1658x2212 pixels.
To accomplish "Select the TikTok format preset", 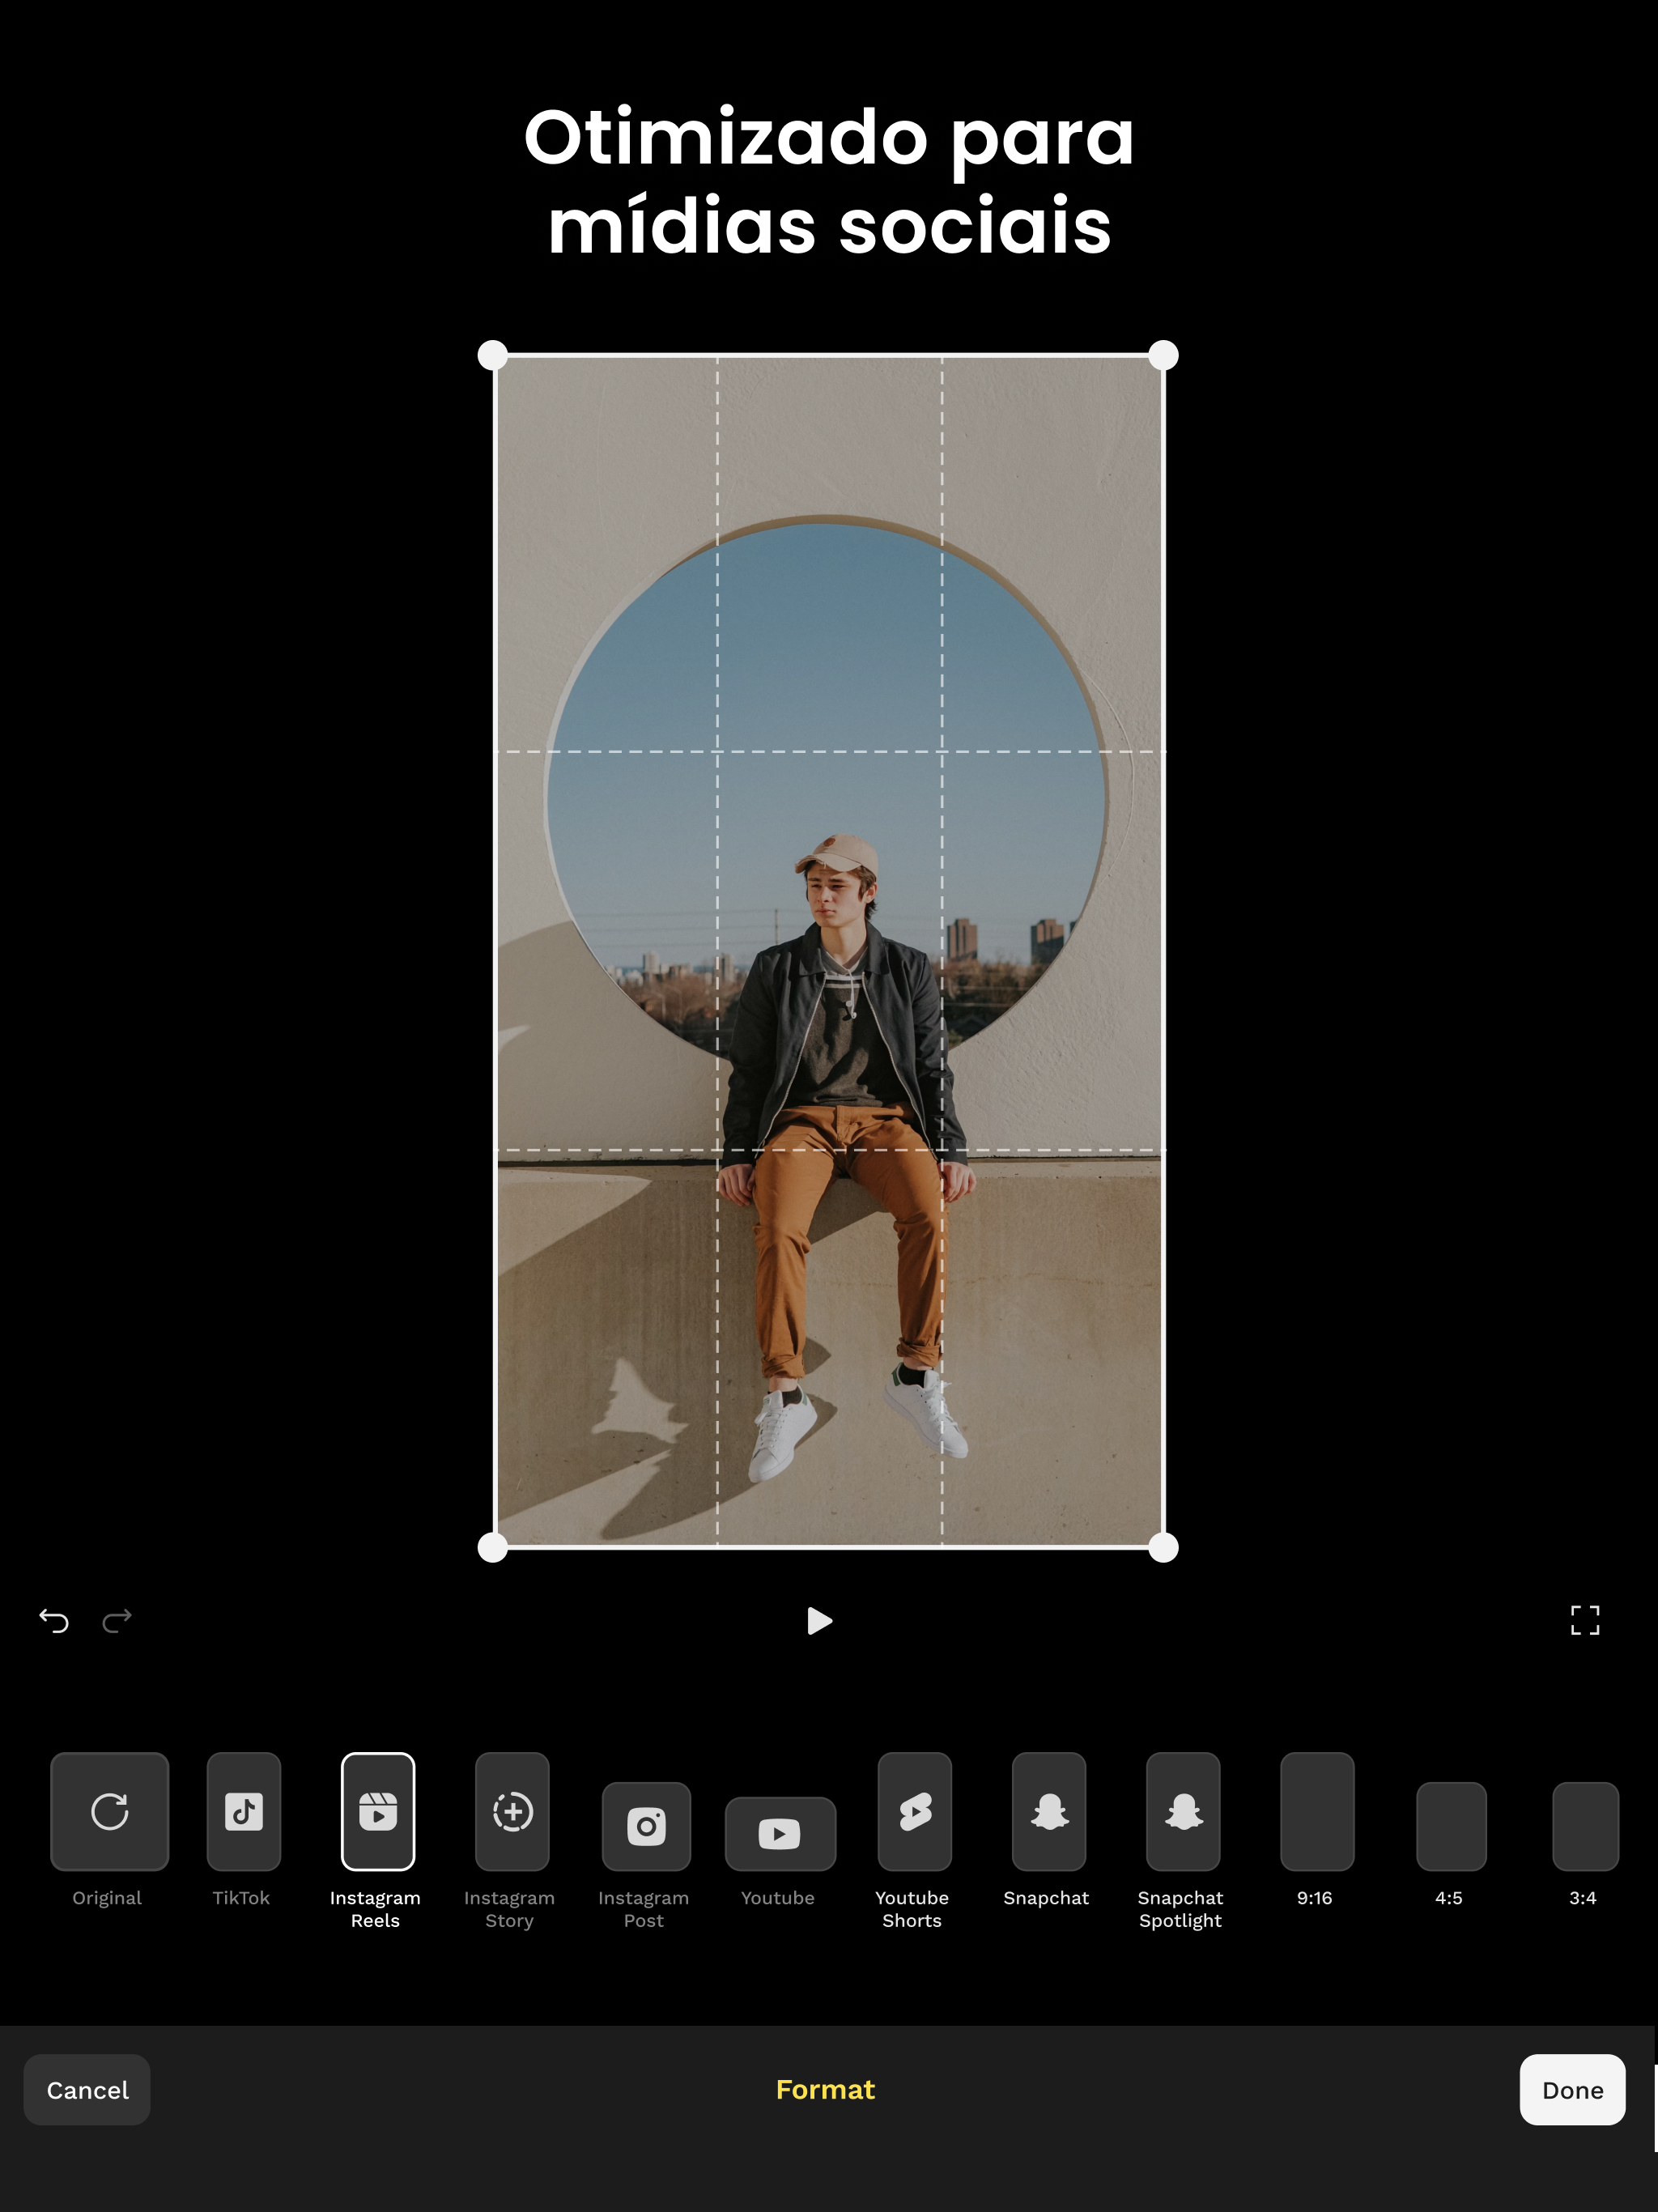I will (x=243, y=1811).
